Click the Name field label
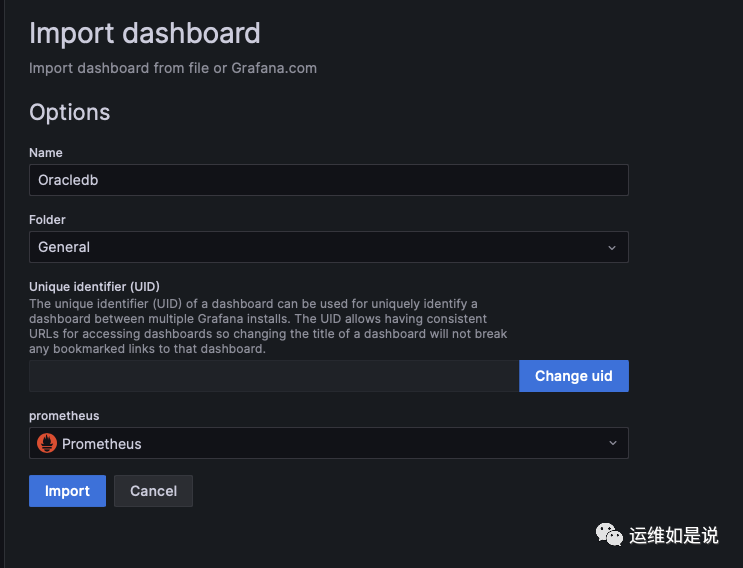The image size is (743, 568). (46, 153)
